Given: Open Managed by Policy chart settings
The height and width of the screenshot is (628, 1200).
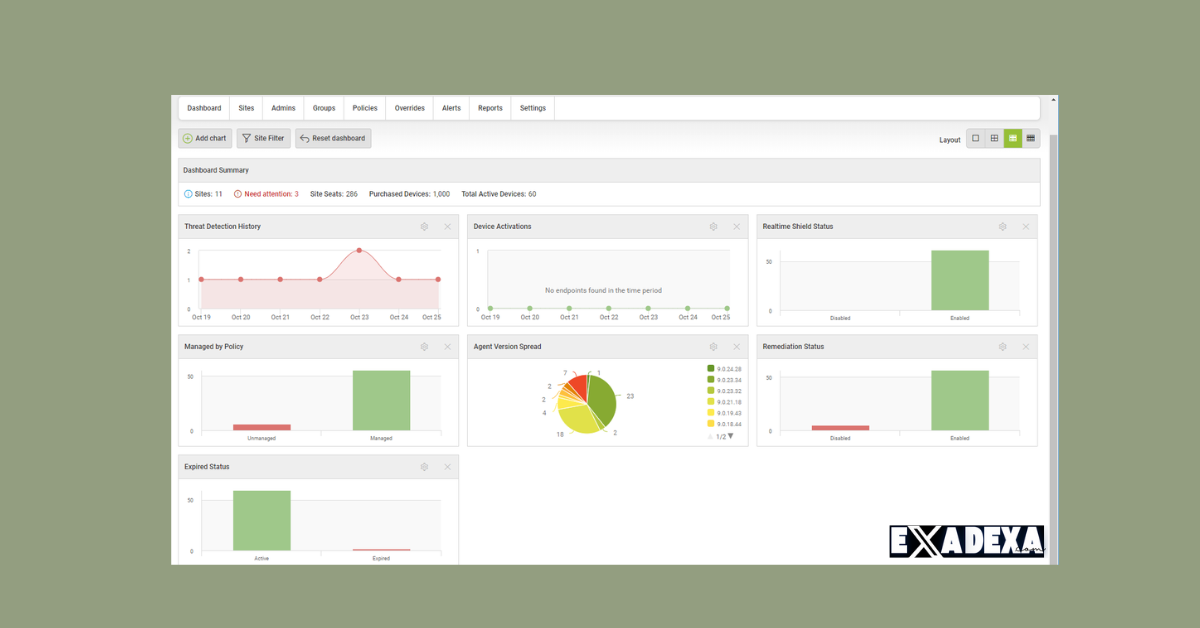Looking at the screenshot, I should tap(424, 347).
